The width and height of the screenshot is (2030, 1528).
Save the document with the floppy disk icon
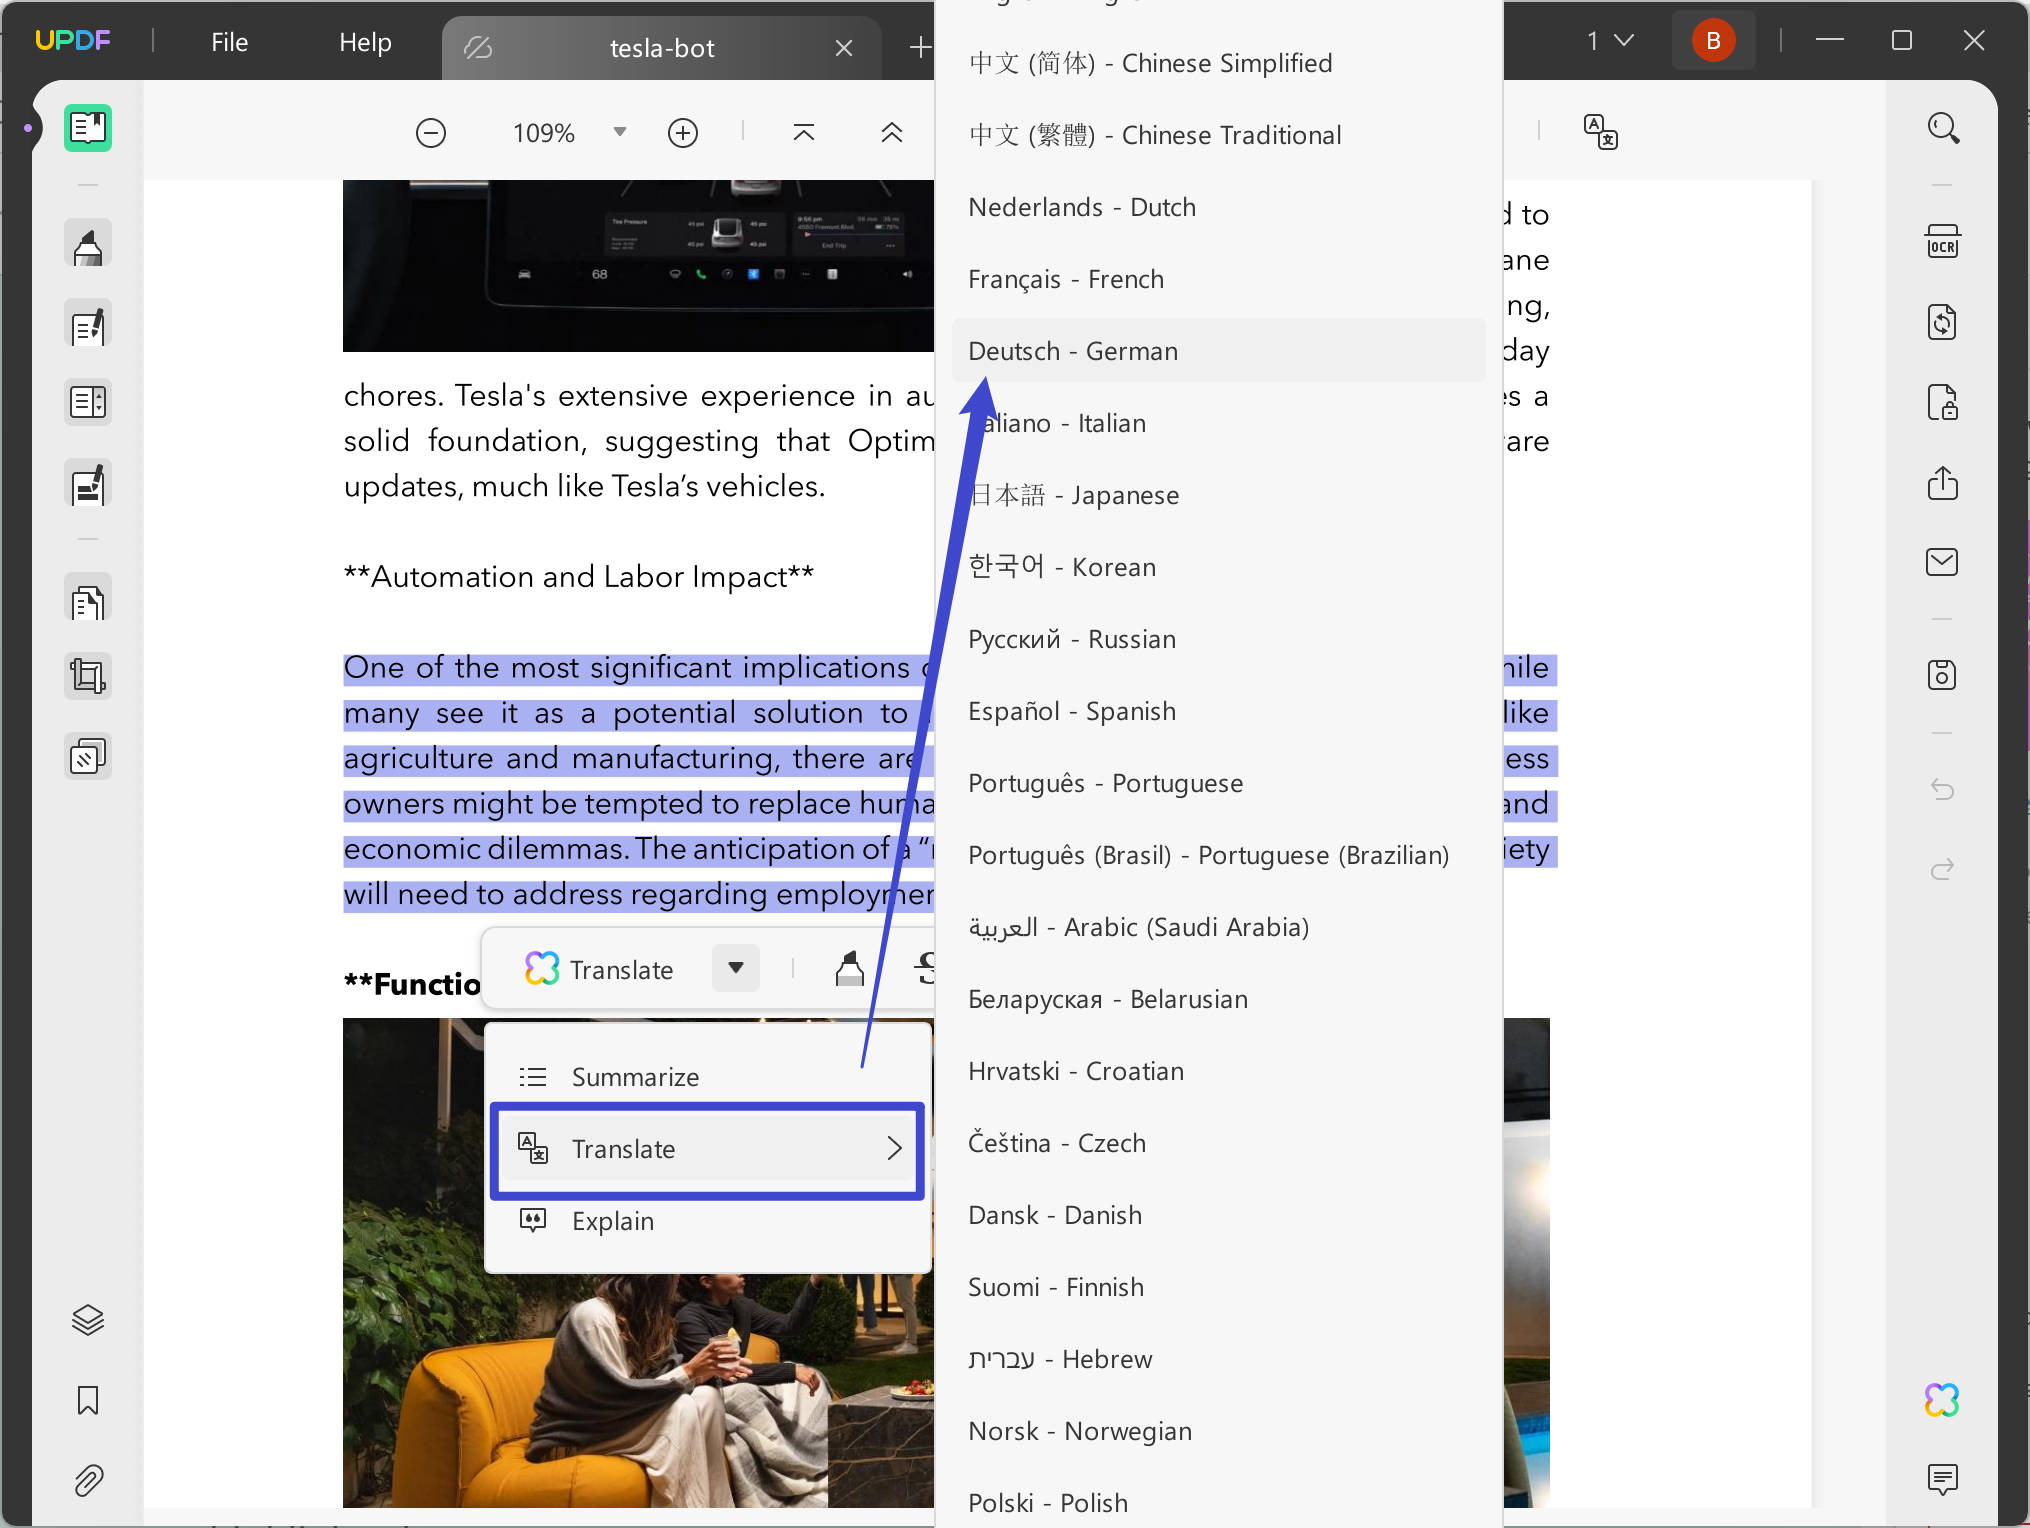(x=1942, y=674)
